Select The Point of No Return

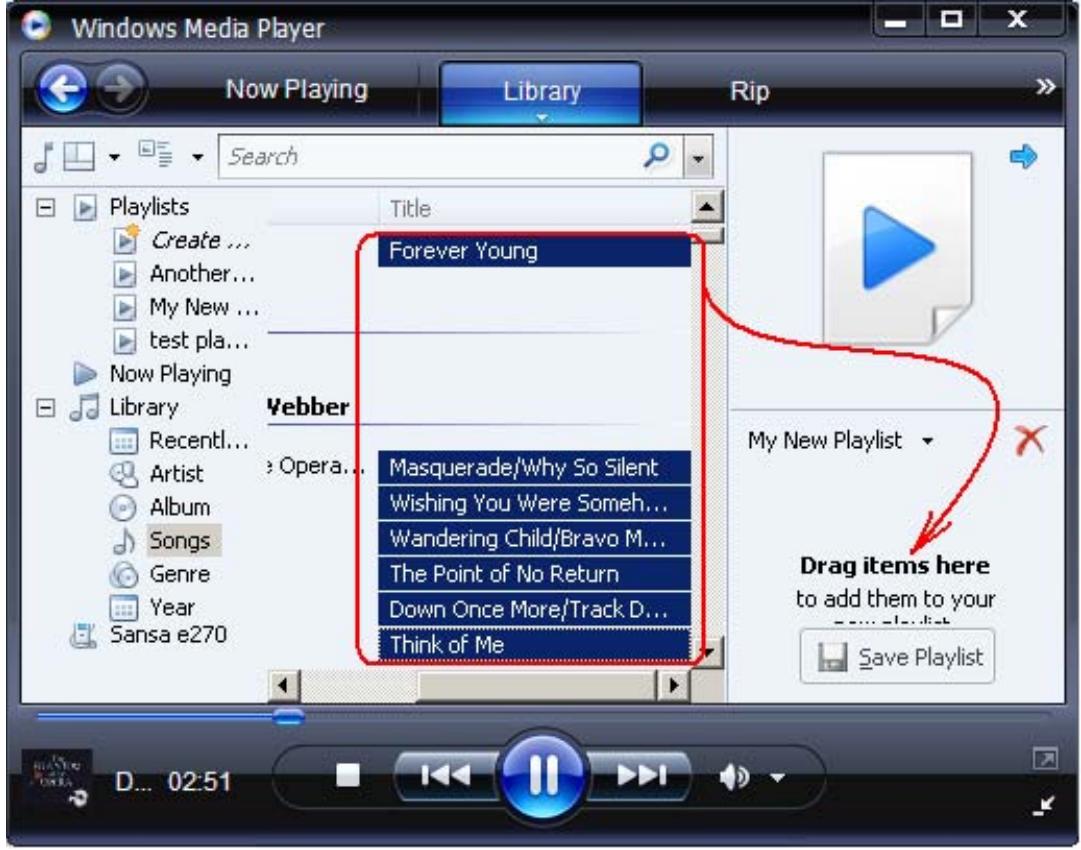point(534,574)
